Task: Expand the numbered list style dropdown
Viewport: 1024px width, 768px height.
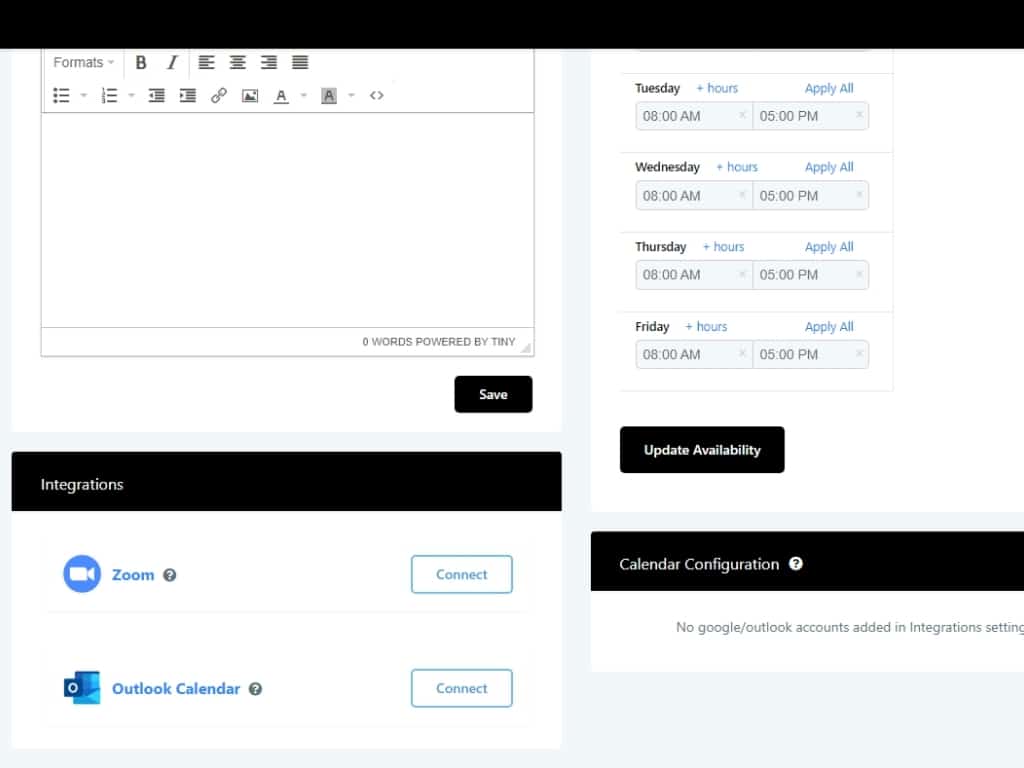Action: pos(132,96)
